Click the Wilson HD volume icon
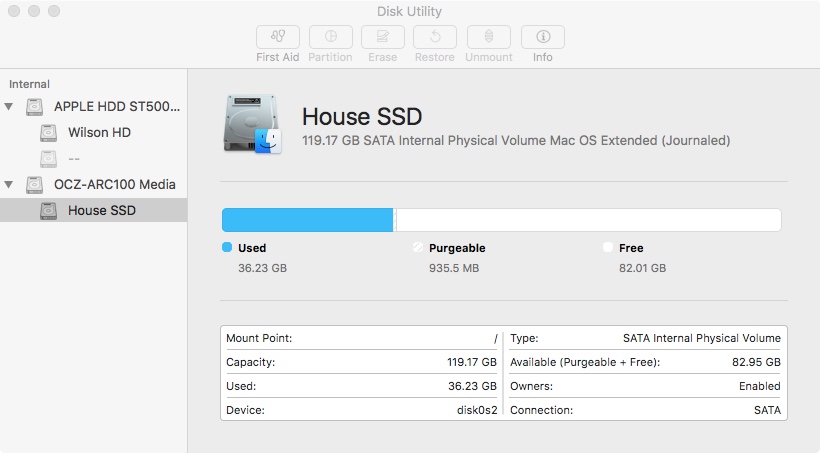Screen dimensions: 820x453 (x=49, y=133)
